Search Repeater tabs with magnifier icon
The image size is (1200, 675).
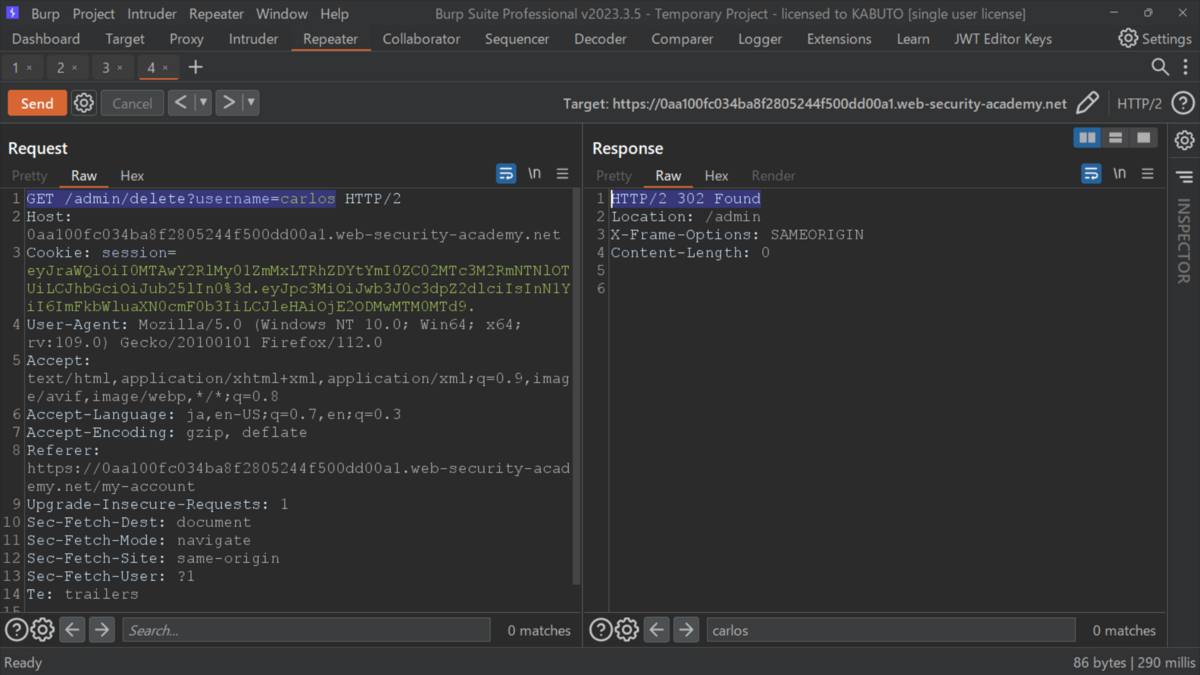(x=1160, y=67)
